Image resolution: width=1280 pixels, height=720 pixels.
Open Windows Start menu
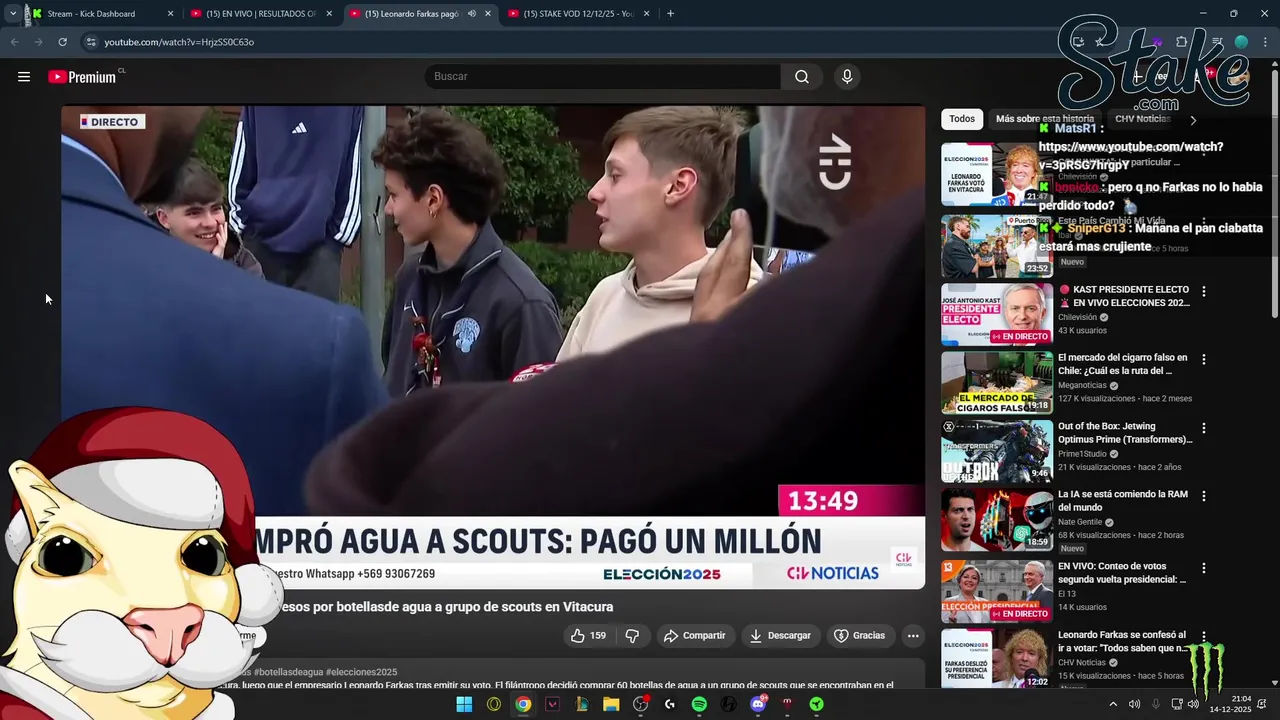464,704
